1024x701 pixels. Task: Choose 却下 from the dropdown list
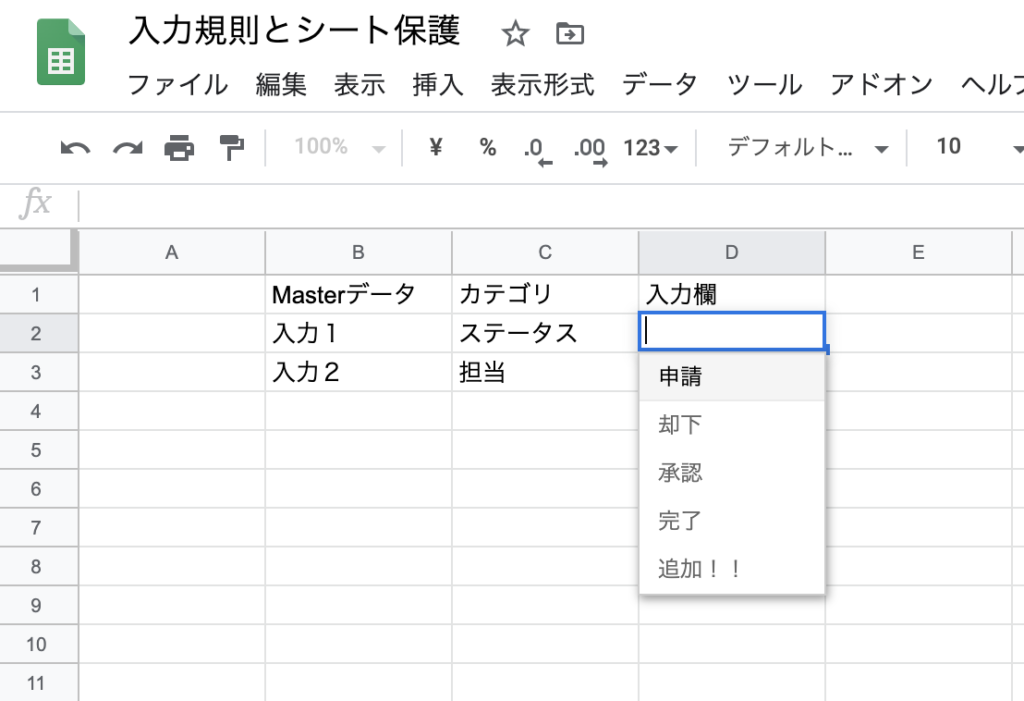point(732,425)
